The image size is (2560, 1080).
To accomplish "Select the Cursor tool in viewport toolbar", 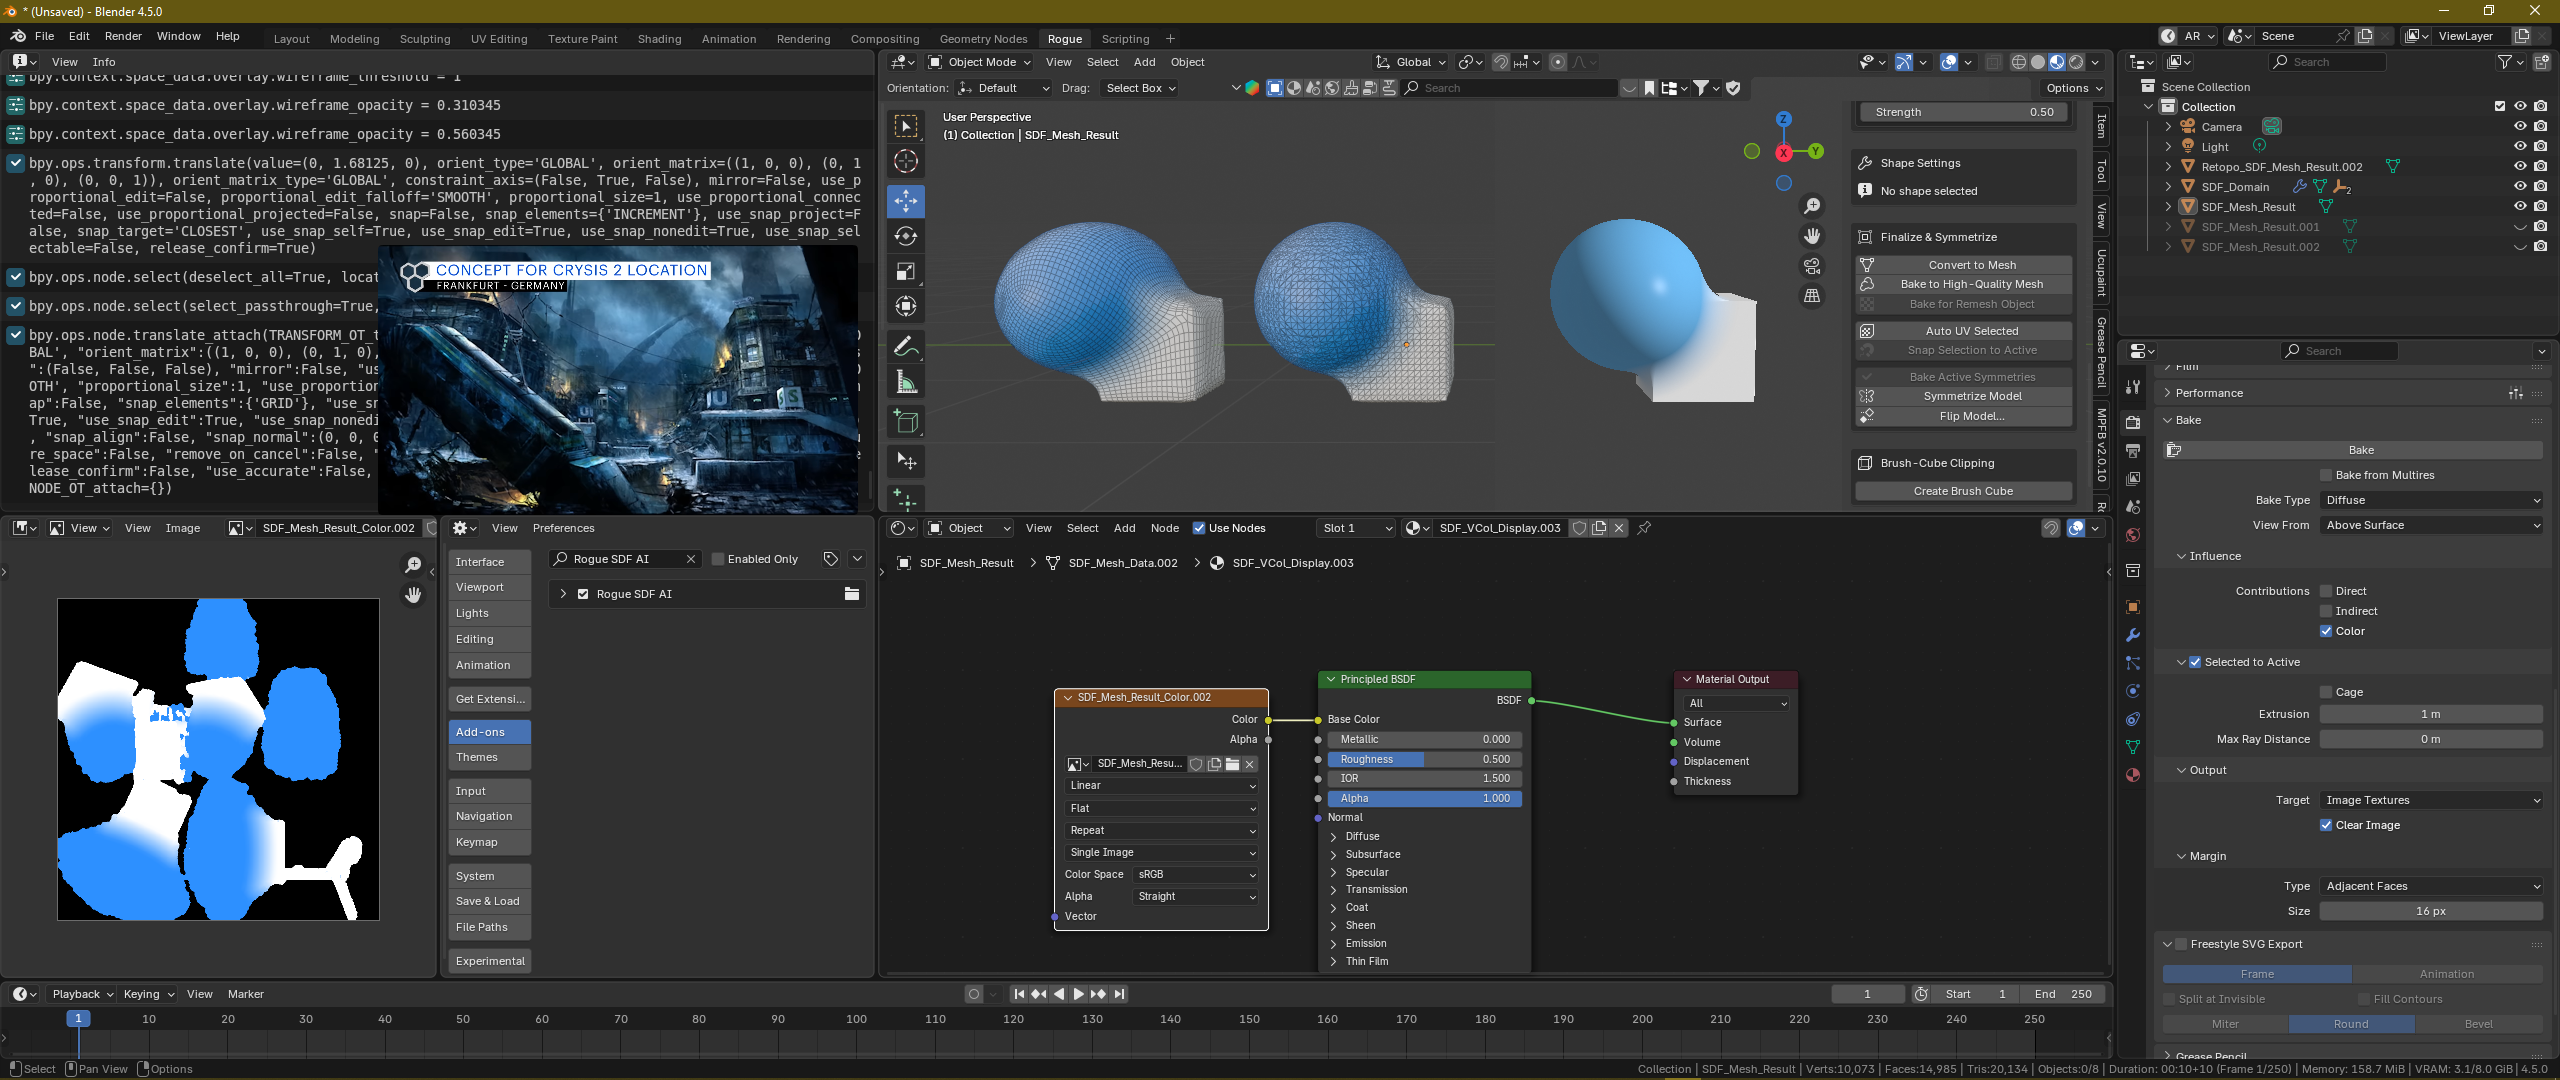I will [x=906, y=161].
